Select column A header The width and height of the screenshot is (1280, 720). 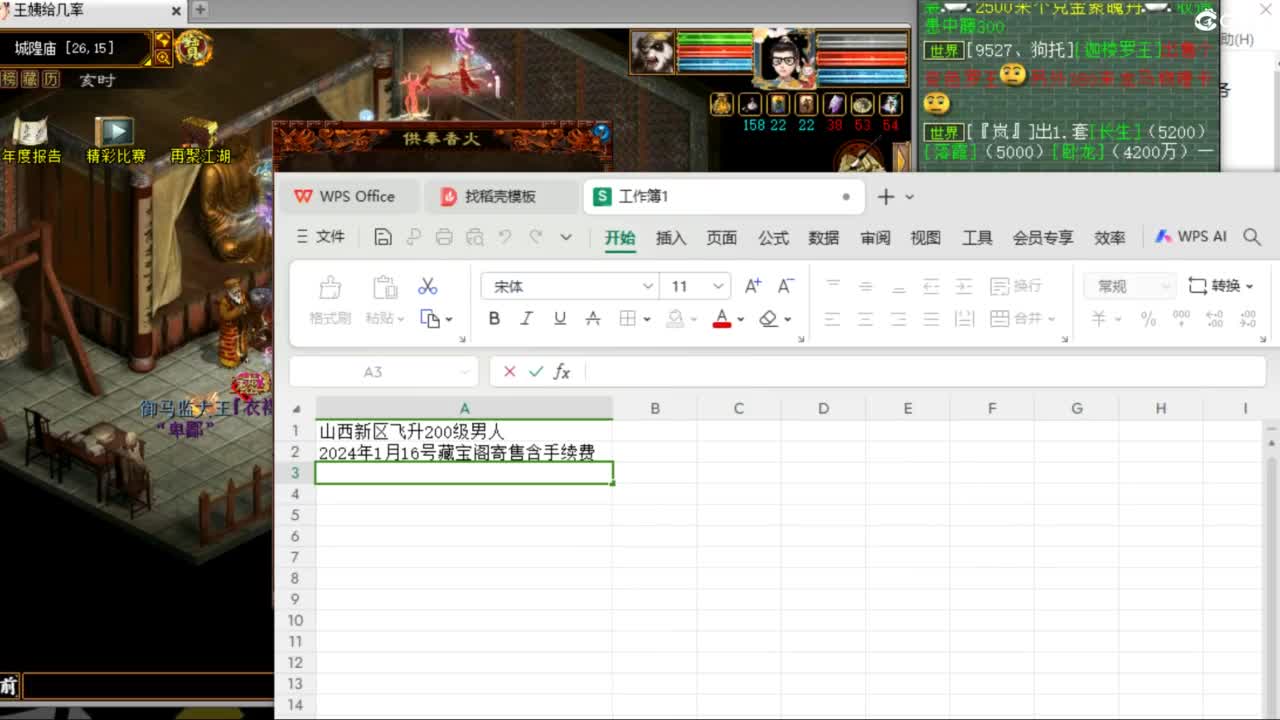(x=464, y=409)
